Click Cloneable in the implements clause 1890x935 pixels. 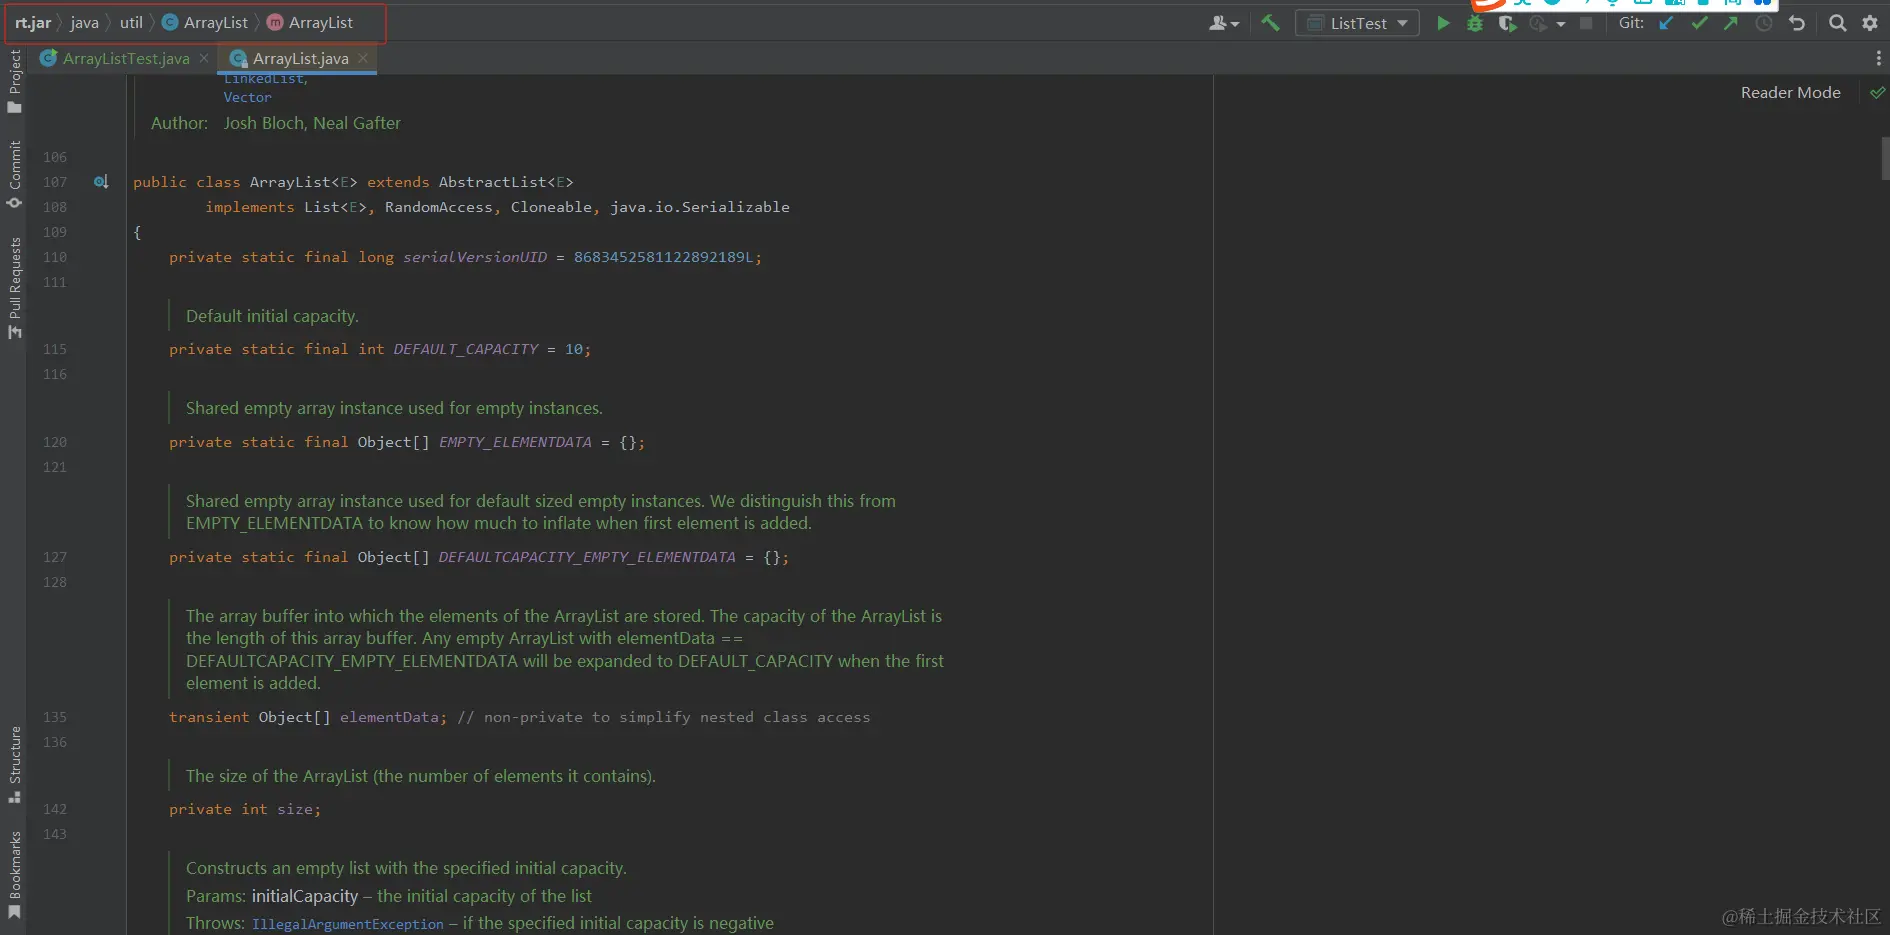tap(551, 207)
